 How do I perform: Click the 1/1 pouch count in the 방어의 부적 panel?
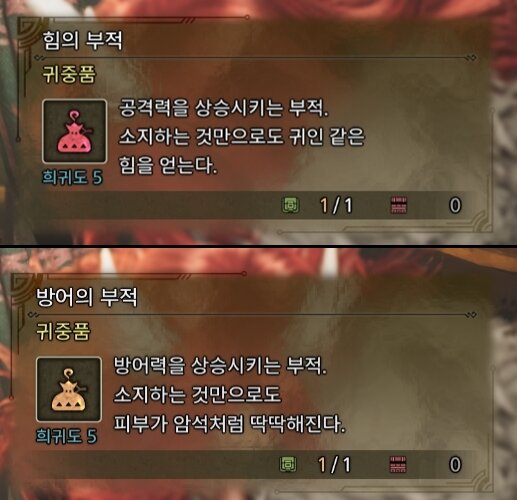point(334,464)
